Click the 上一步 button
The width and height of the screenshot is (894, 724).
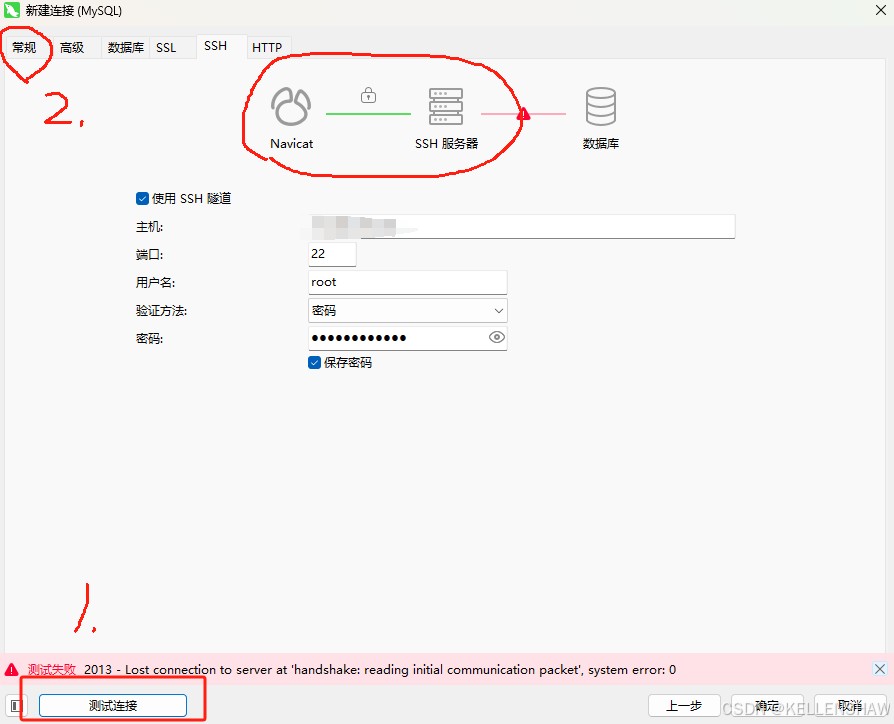point(684,706)
